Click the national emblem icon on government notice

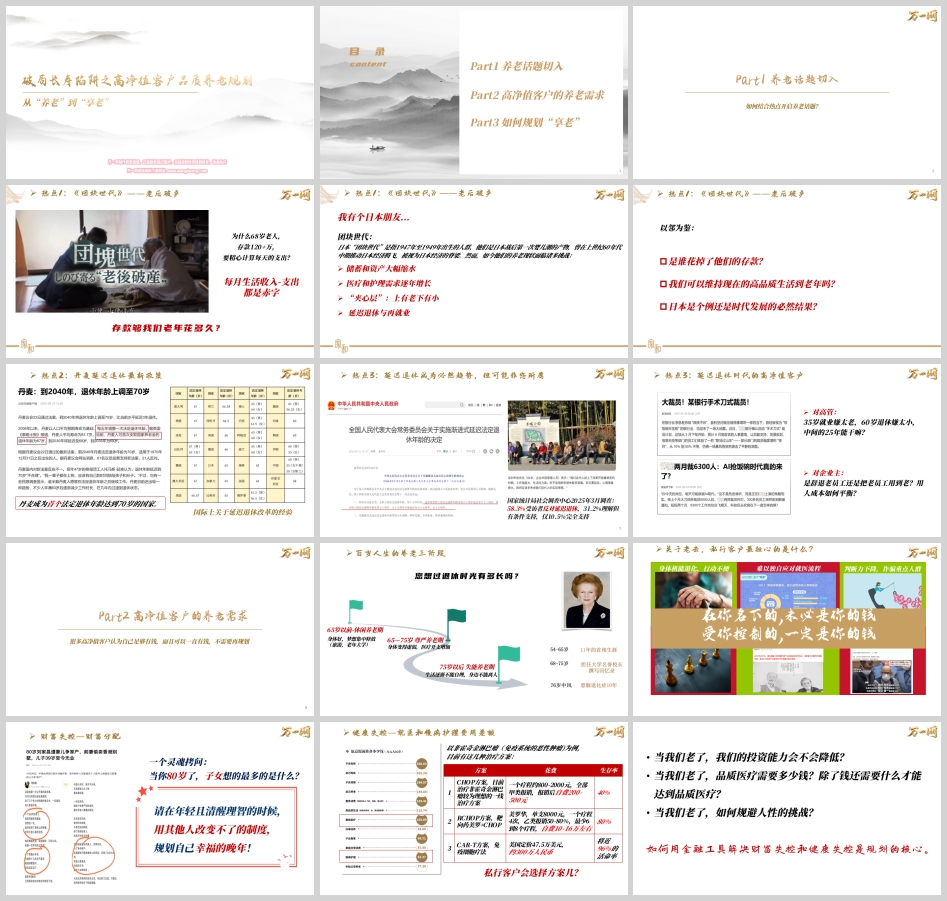333,406
